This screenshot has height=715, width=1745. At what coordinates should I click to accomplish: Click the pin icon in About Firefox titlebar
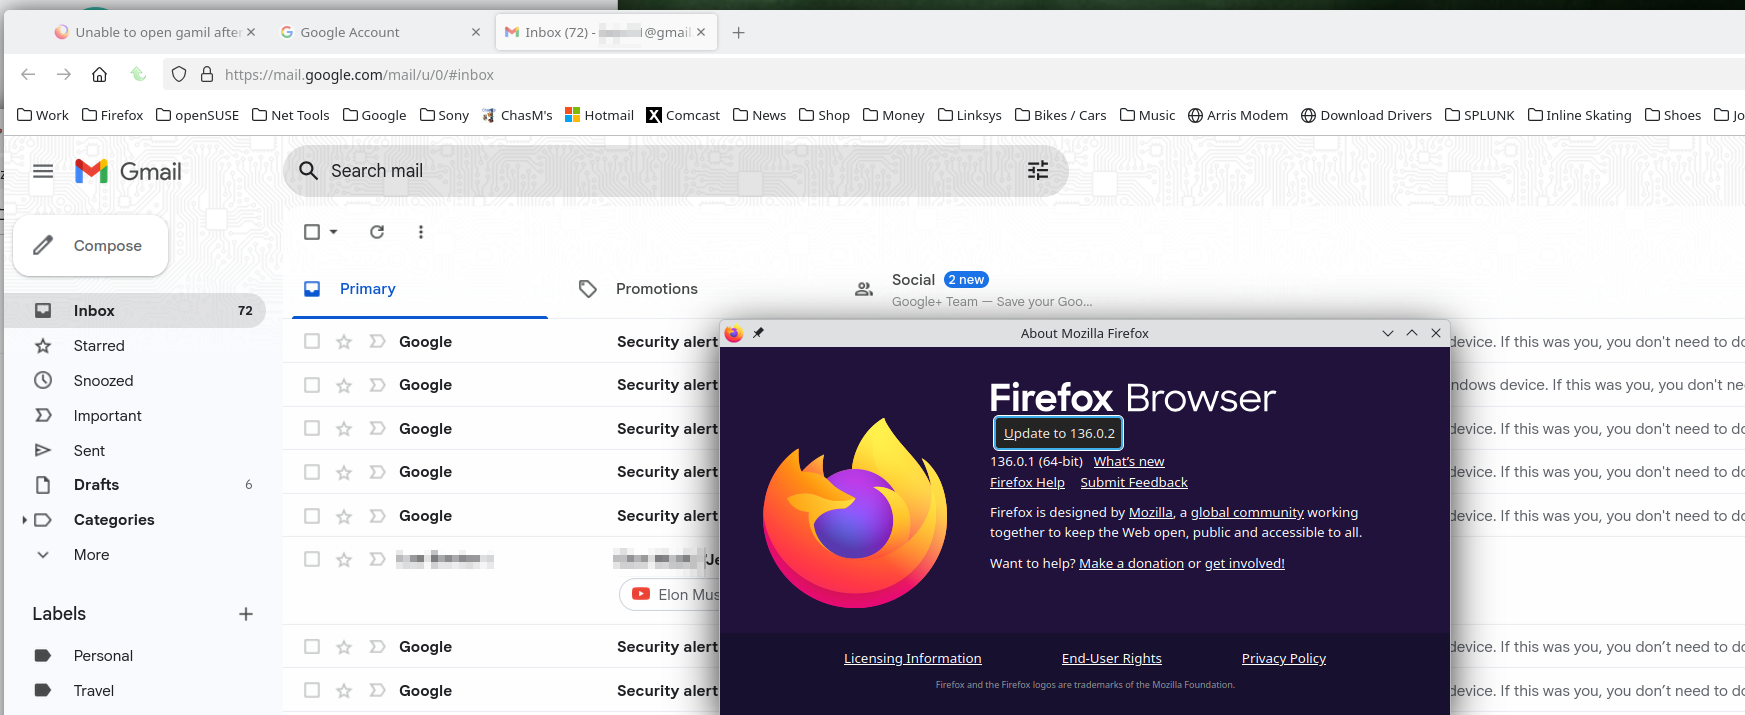758,333
